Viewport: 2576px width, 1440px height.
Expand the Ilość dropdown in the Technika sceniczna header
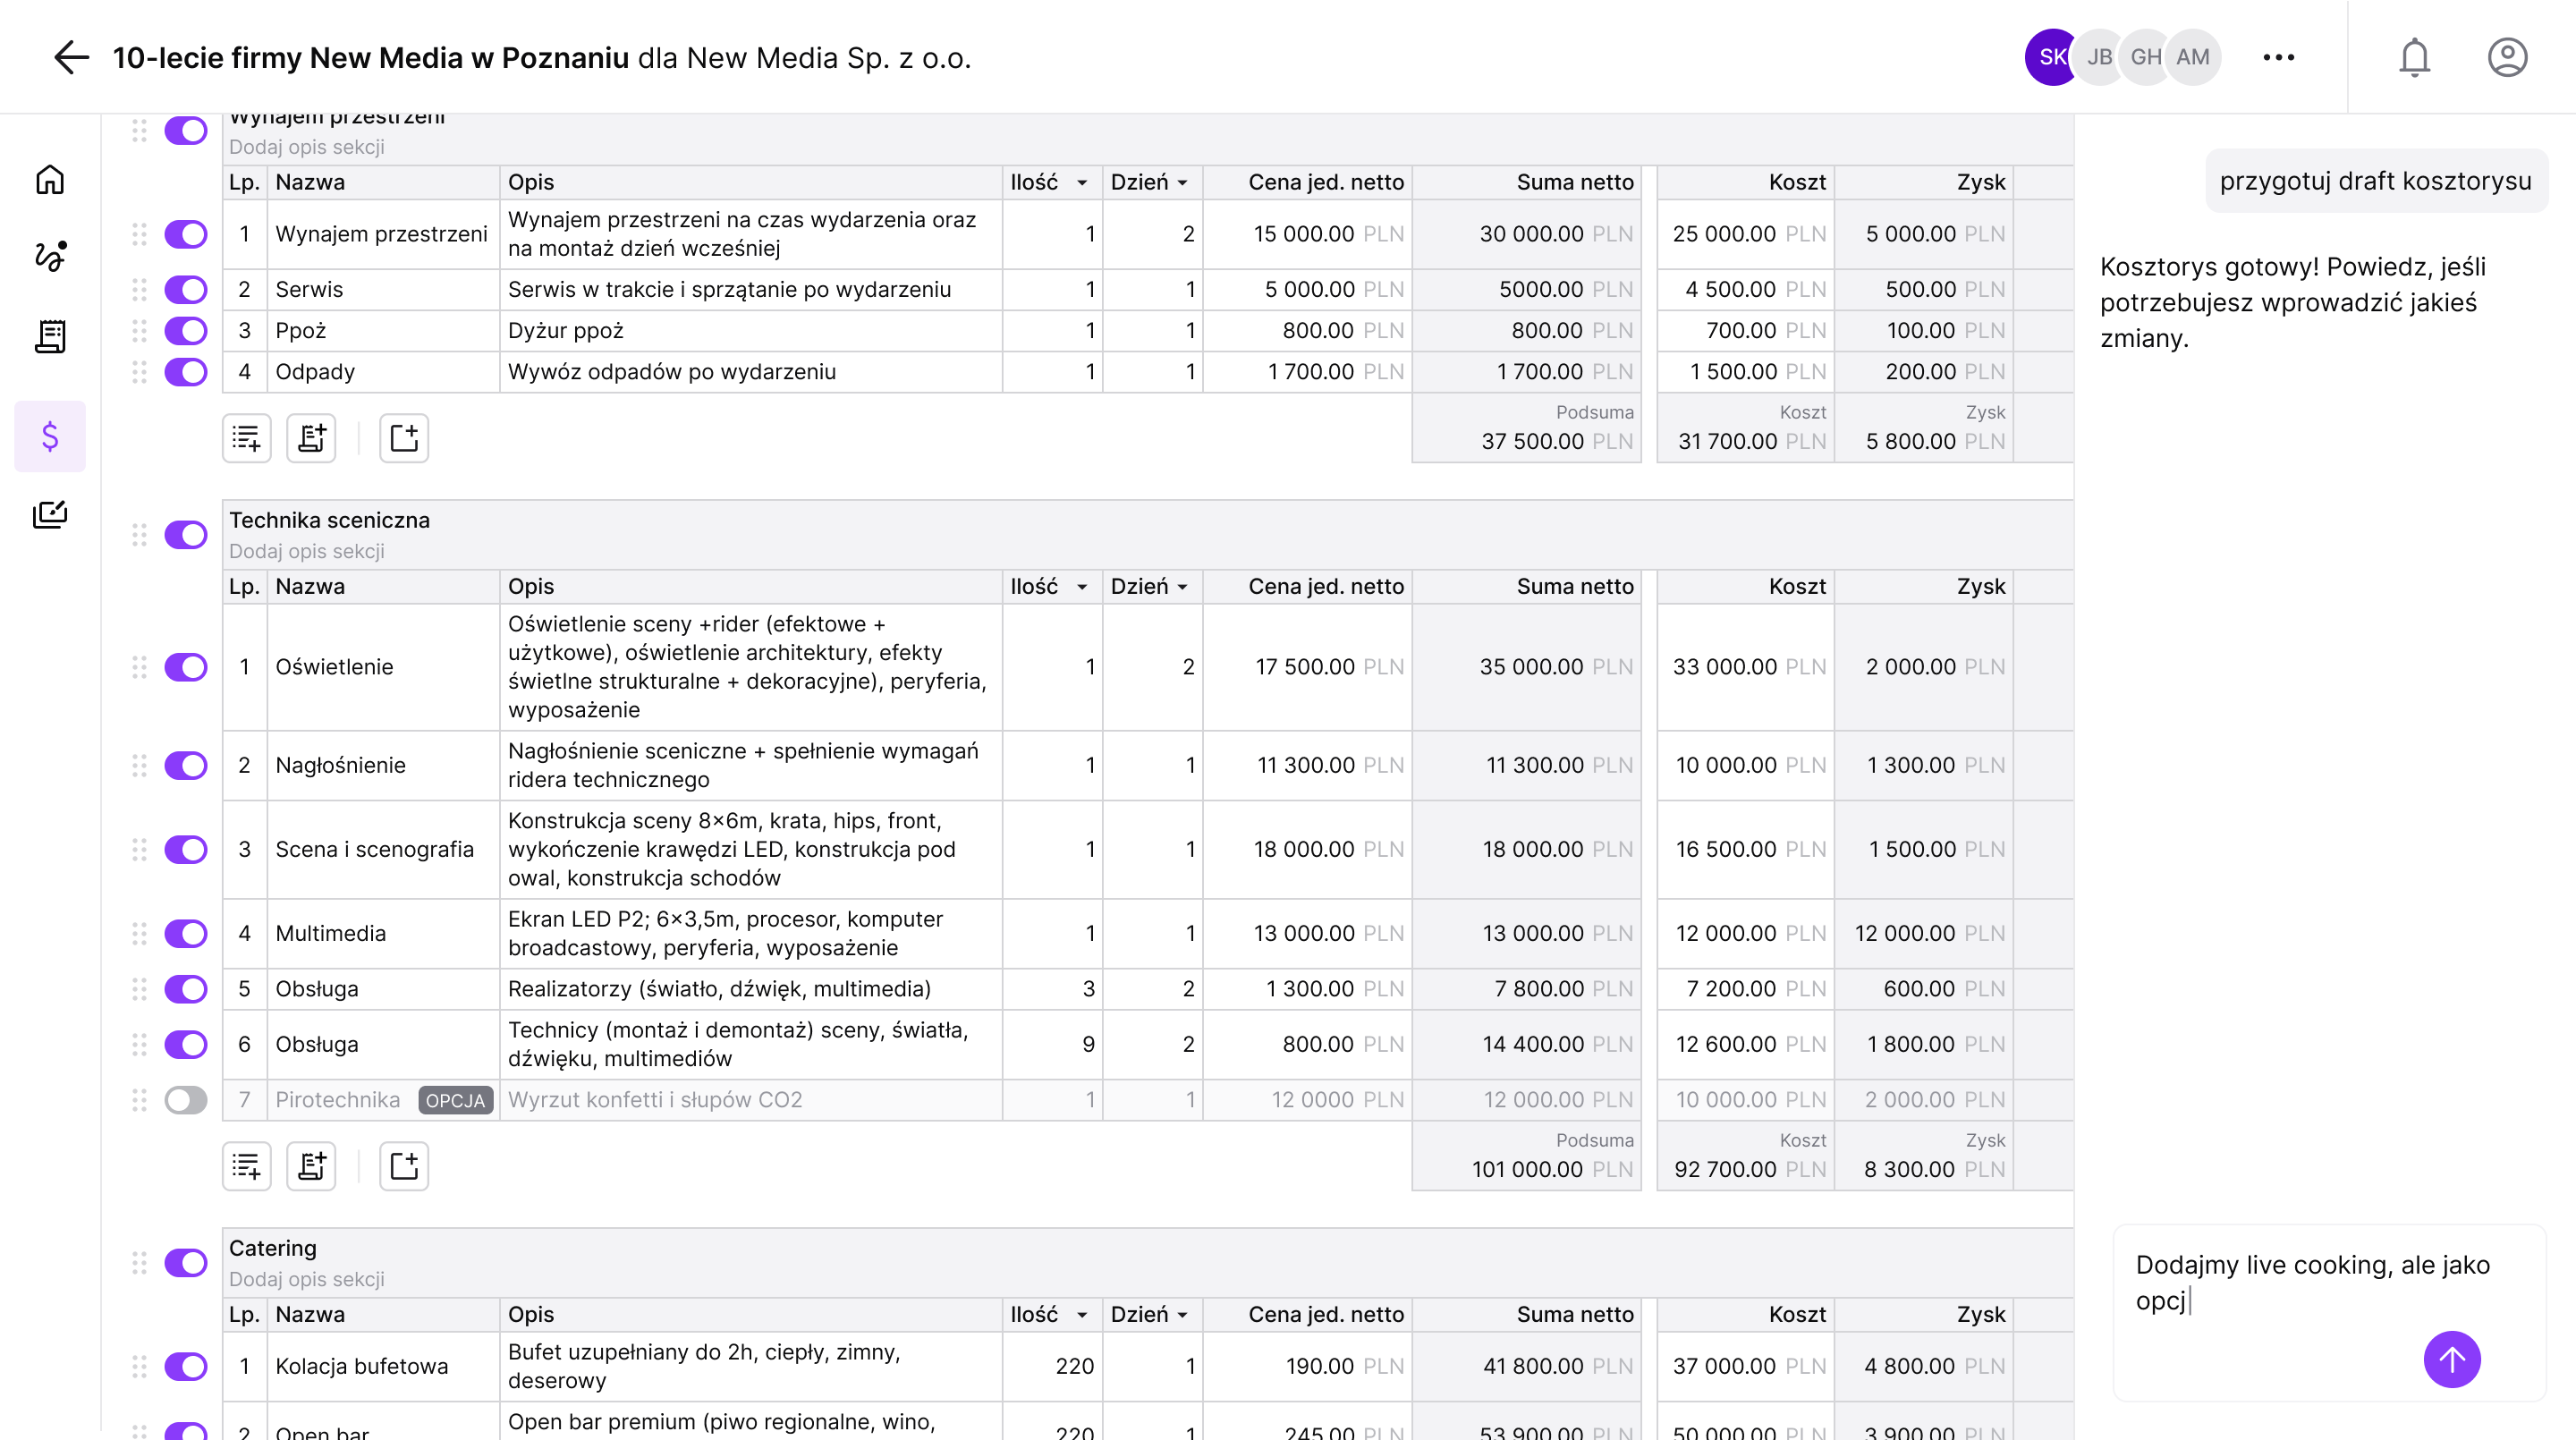coord(1081,587)
